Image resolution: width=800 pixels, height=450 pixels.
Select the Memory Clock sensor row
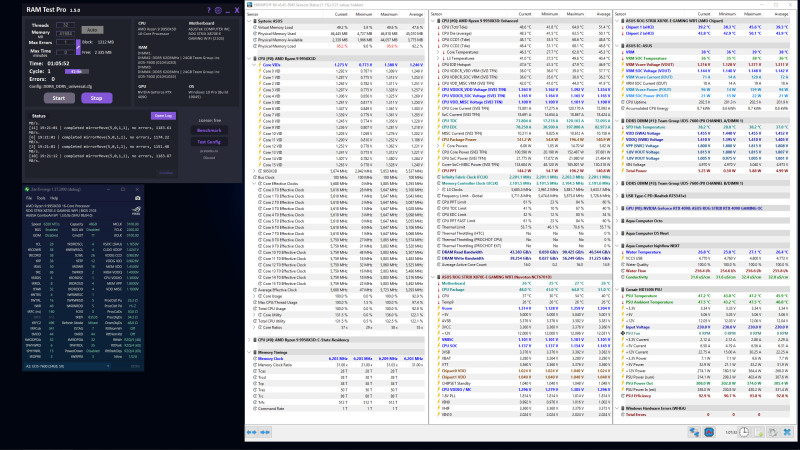(337, 359)
